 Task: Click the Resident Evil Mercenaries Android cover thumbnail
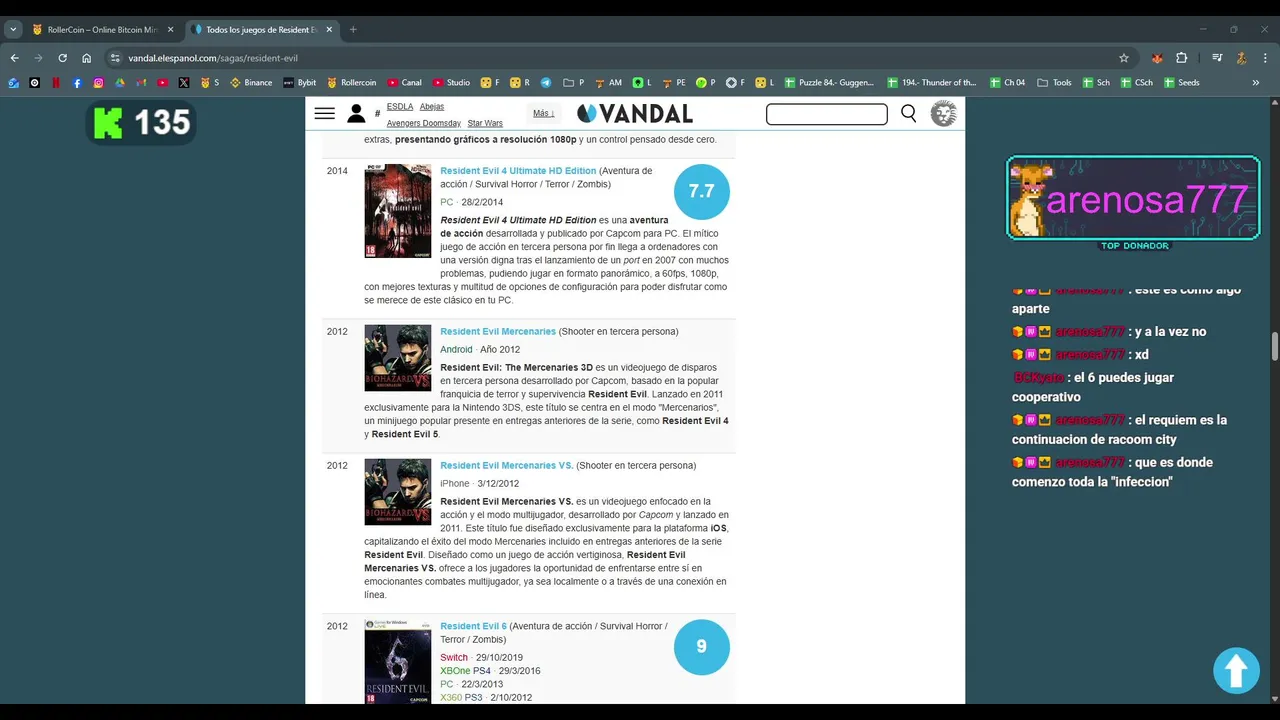(x=398, y=357)
